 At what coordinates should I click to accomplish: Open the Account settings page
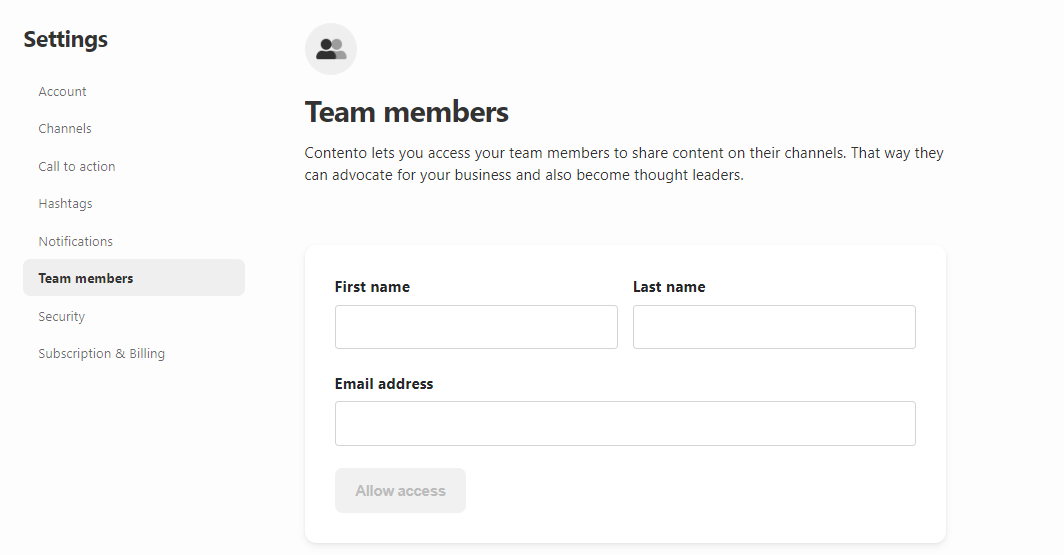62,92
